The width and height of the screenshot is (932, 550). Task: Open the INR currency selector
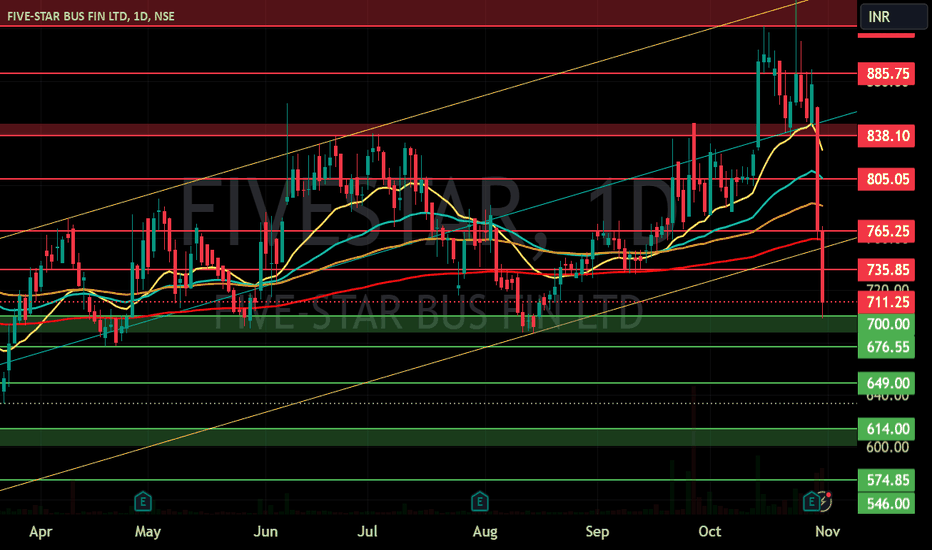pyautogui.click(x=893, y=17)
